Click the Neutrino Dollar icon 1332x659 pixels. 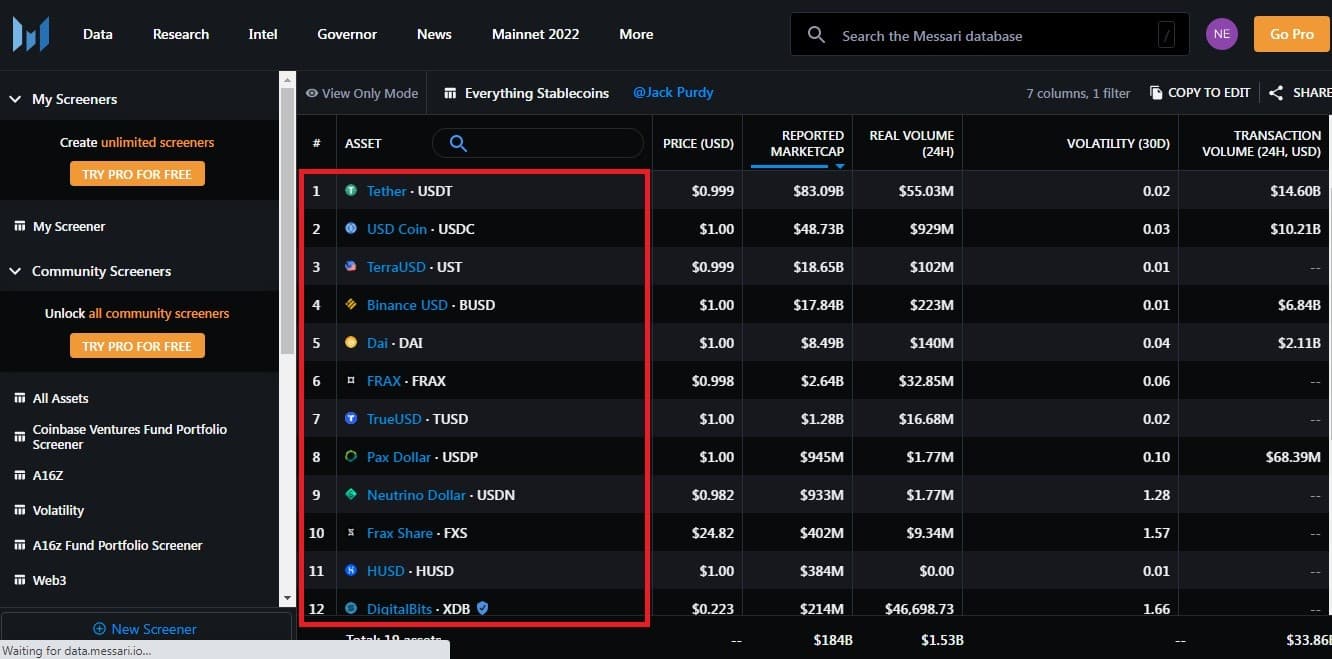click(x=351, y=495)
